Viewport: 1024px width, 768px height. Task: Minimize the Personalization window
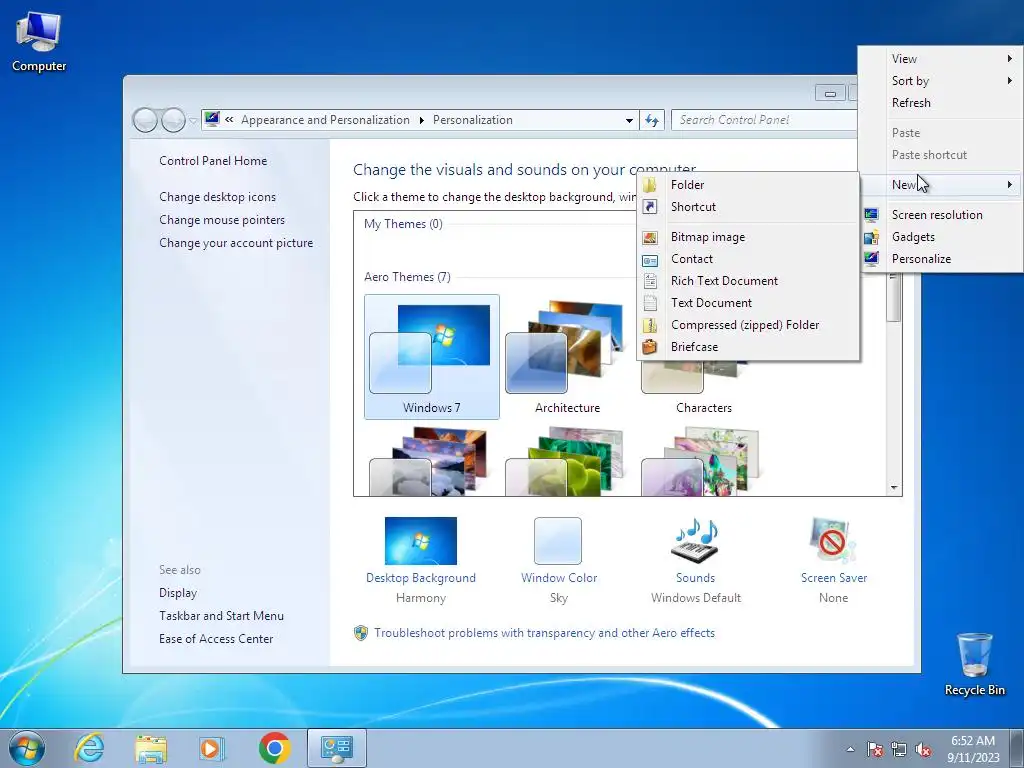(x=830, y=93)
